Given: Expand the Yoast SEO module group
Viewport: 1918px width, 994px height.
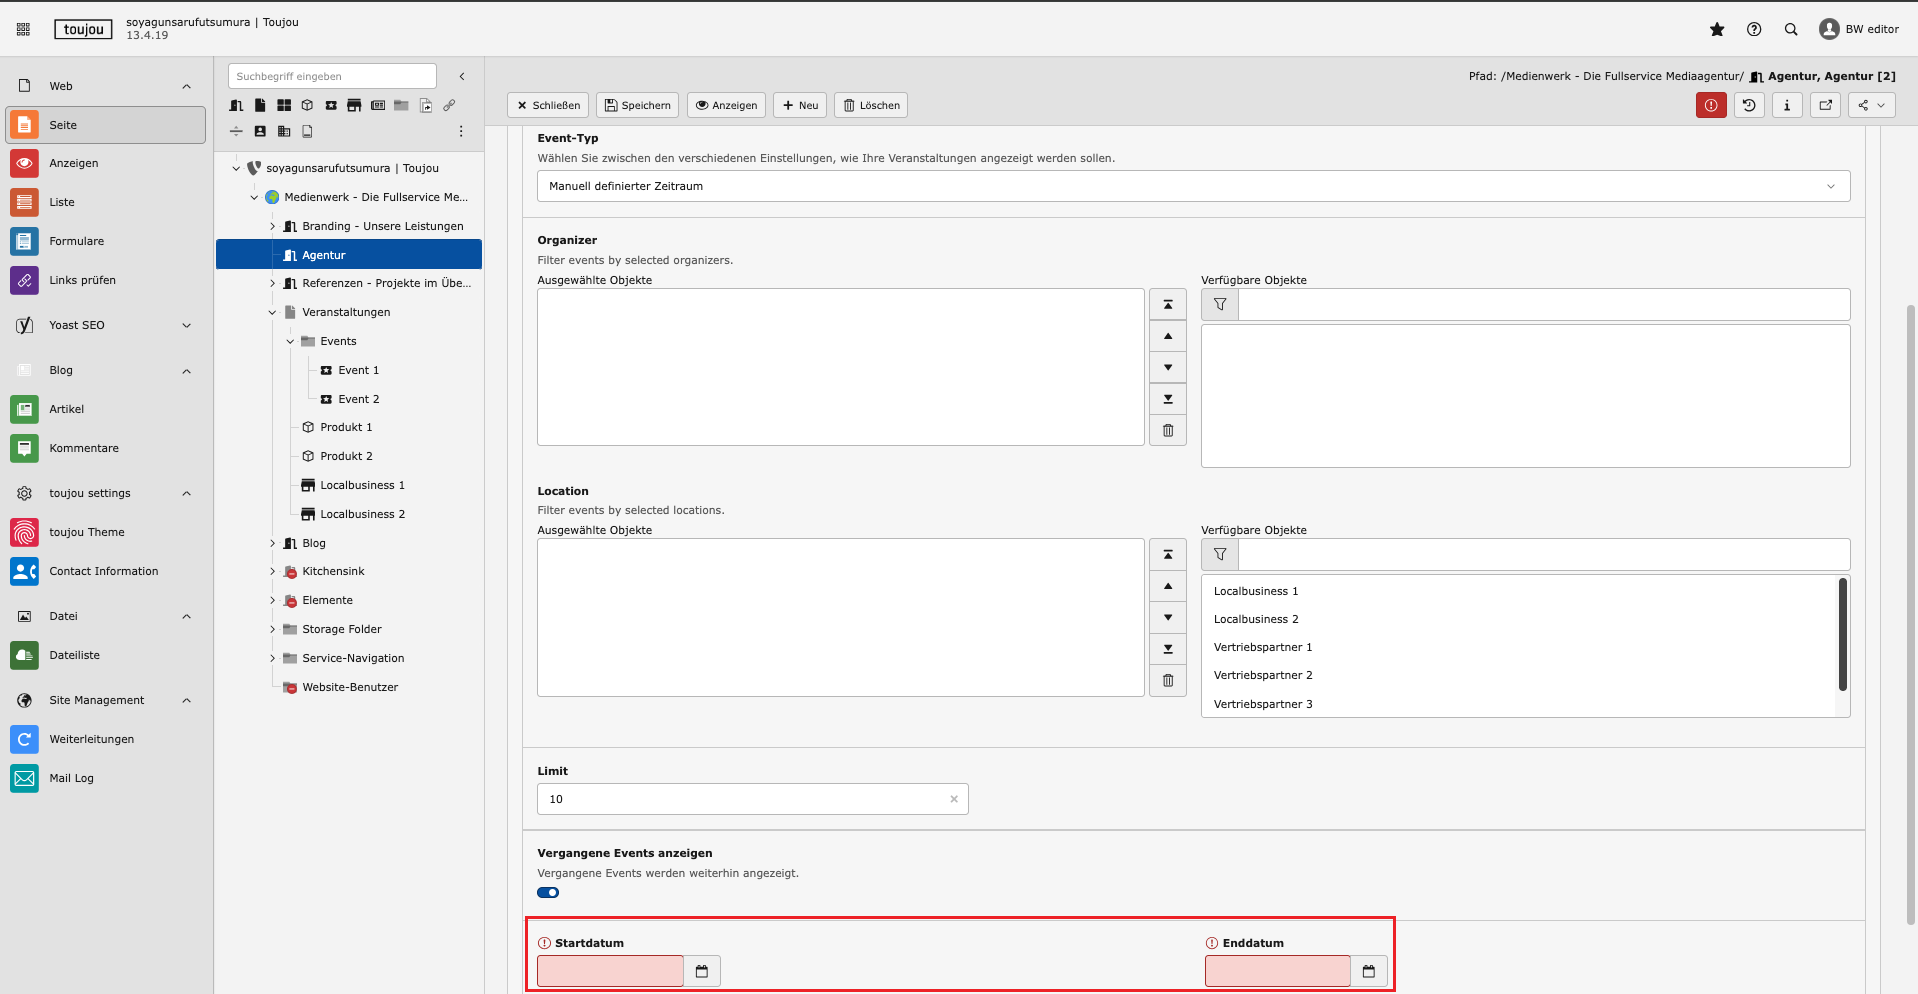Looking at the screenshot, I should click(186, 325).
